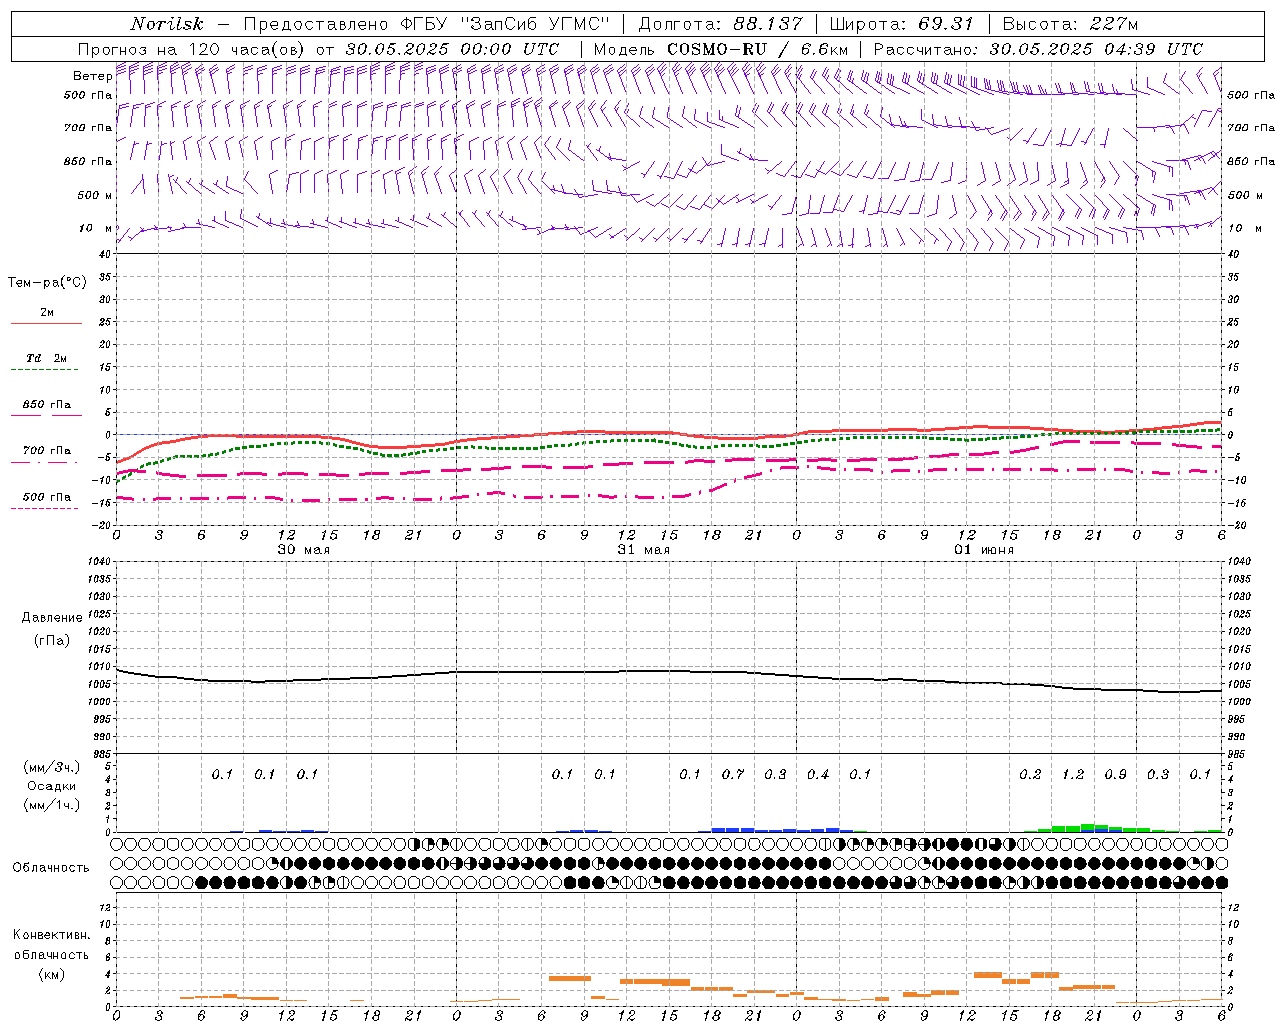The width and height of the screenshot is (1280, 1024).
Task: Click the "31 мая" date label
Action: pos(643,550)
